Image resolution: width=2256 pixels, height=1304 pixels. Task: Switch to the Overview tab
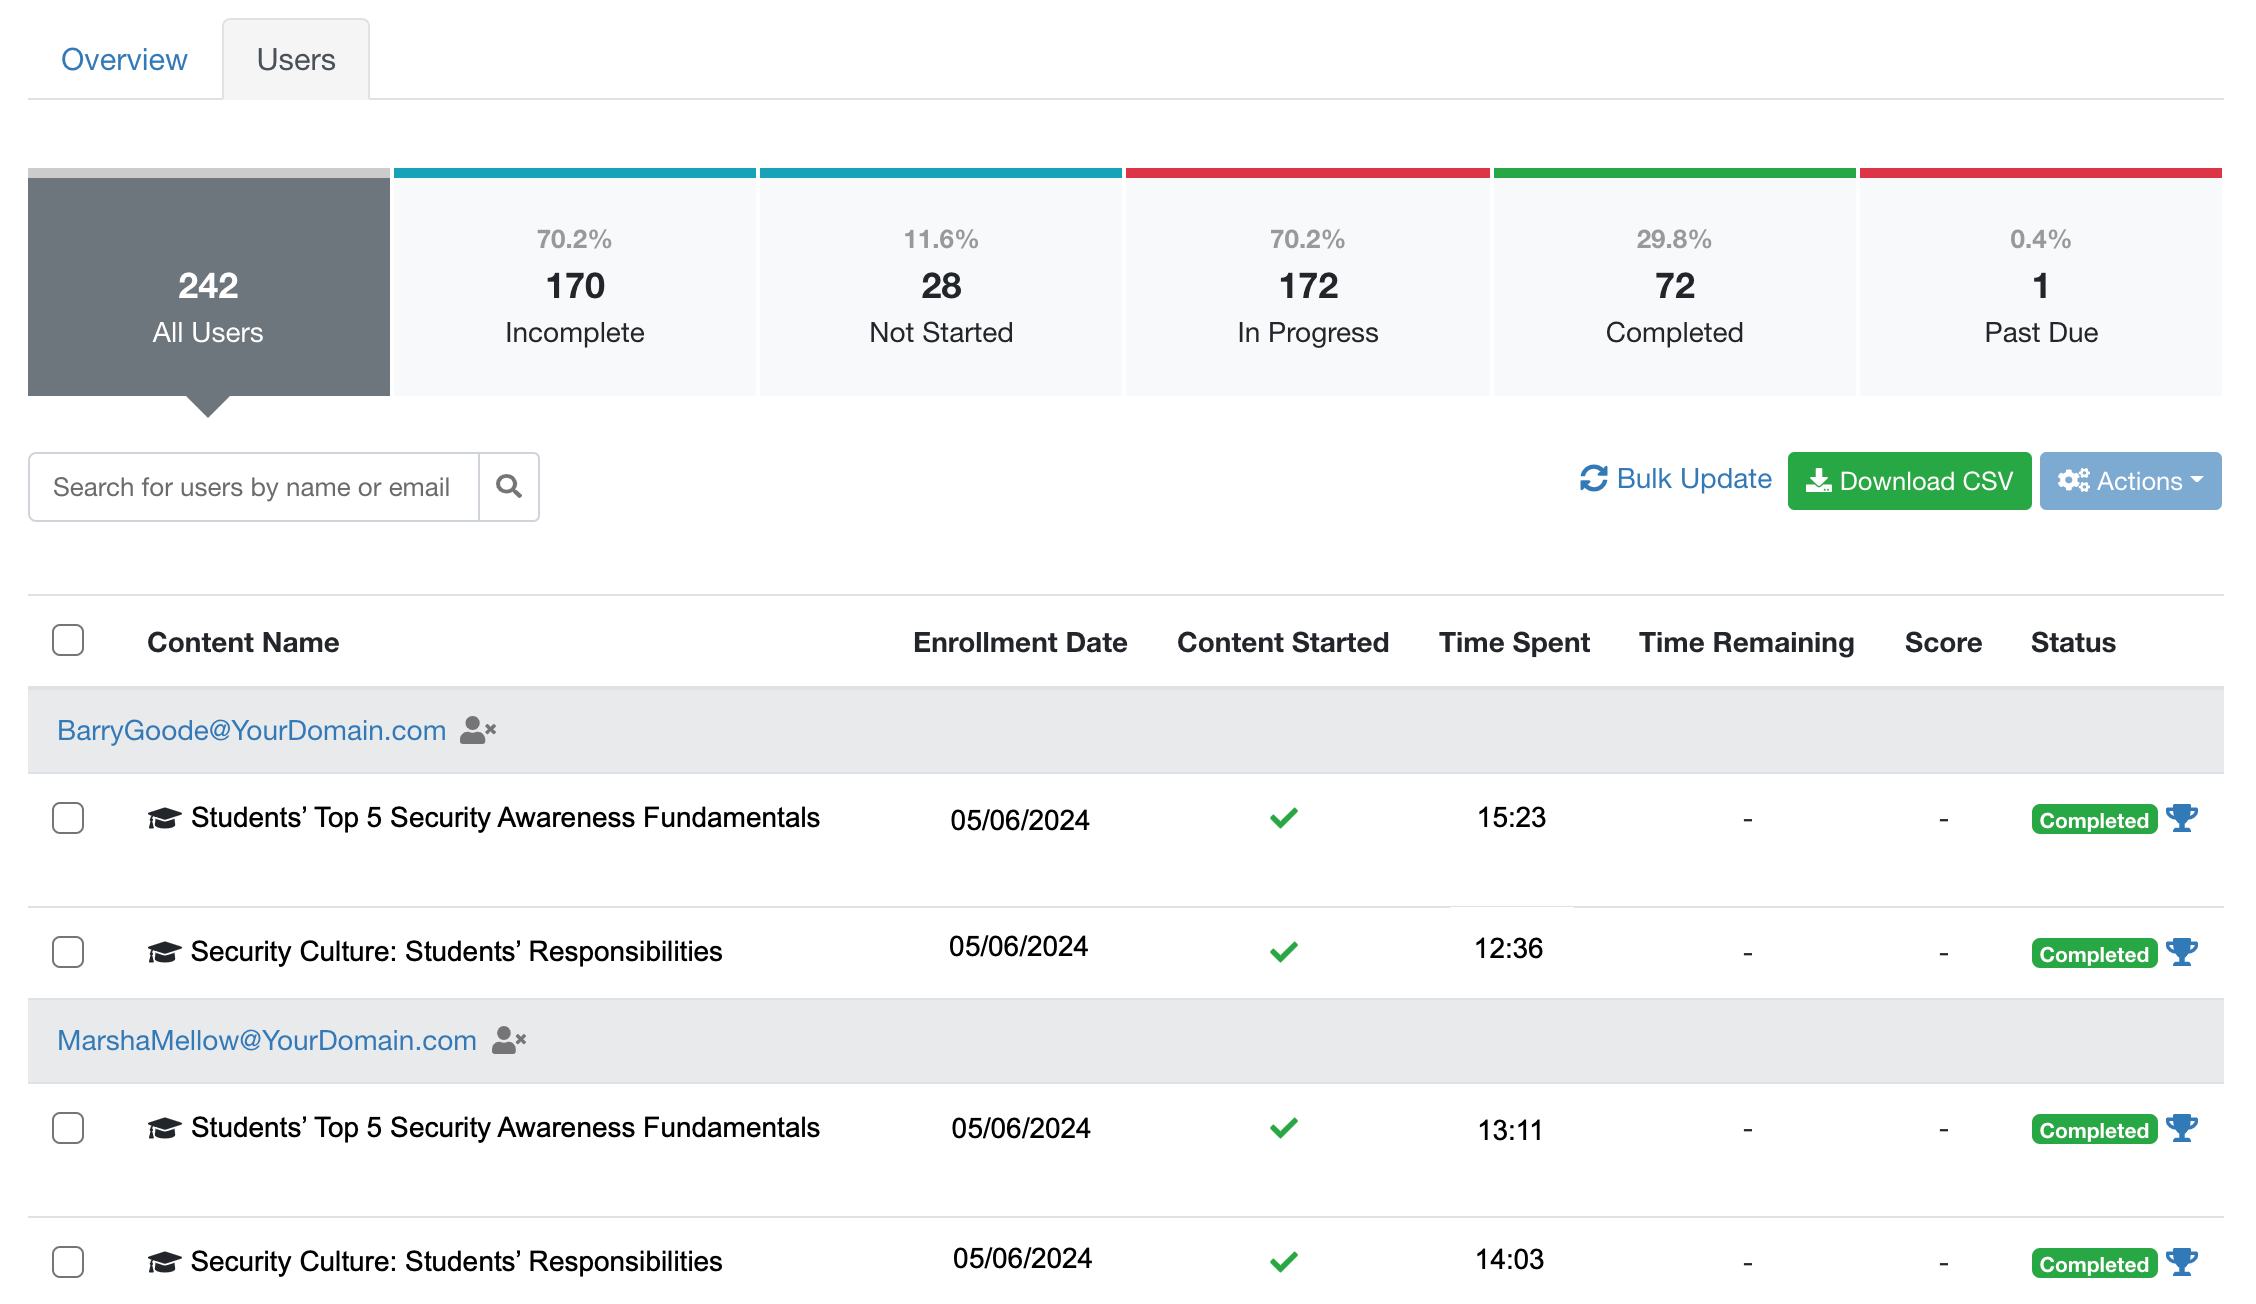click(124, 59)
